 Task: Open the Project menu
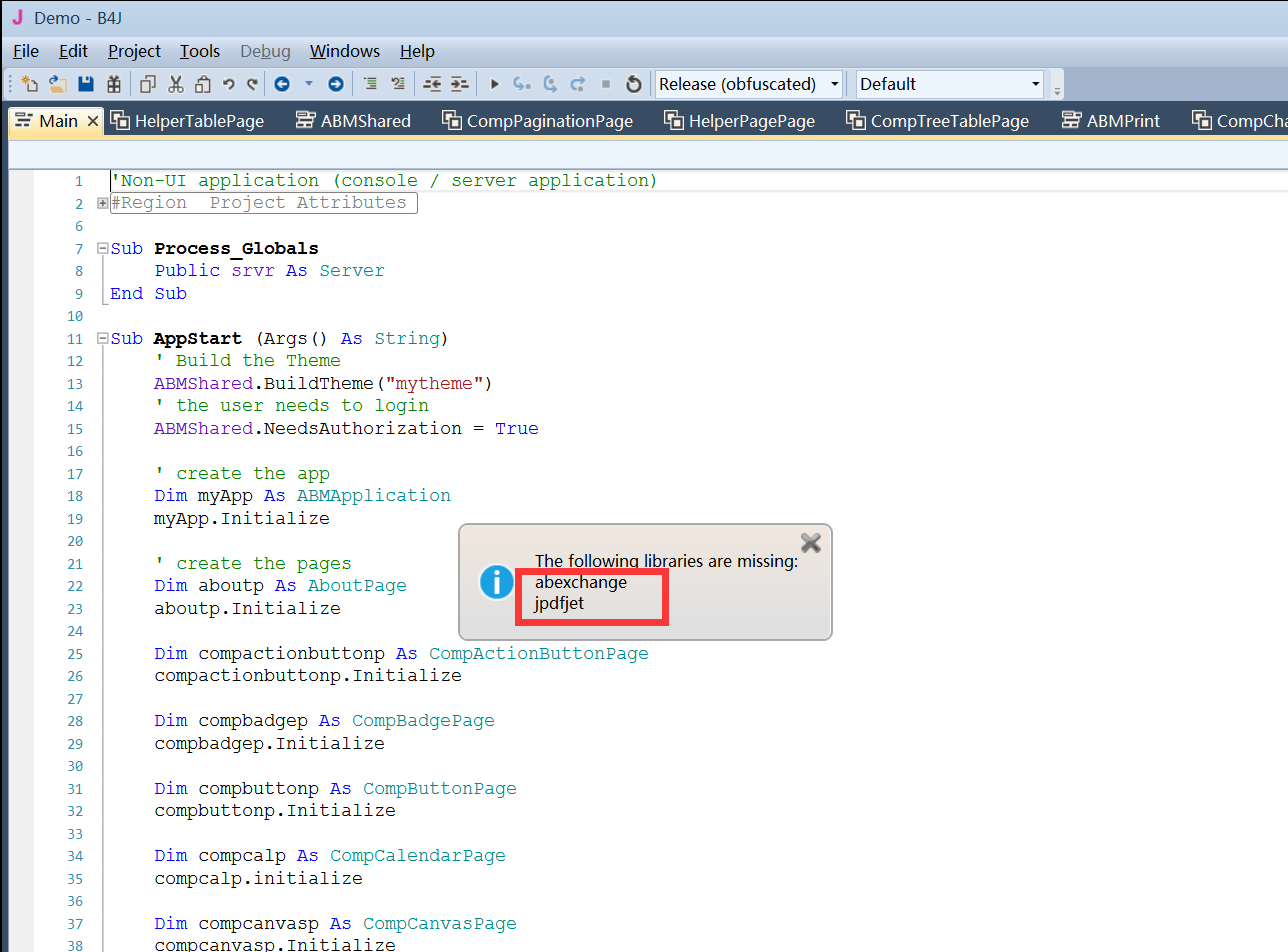pyautogui.click(x=134, y=51)
